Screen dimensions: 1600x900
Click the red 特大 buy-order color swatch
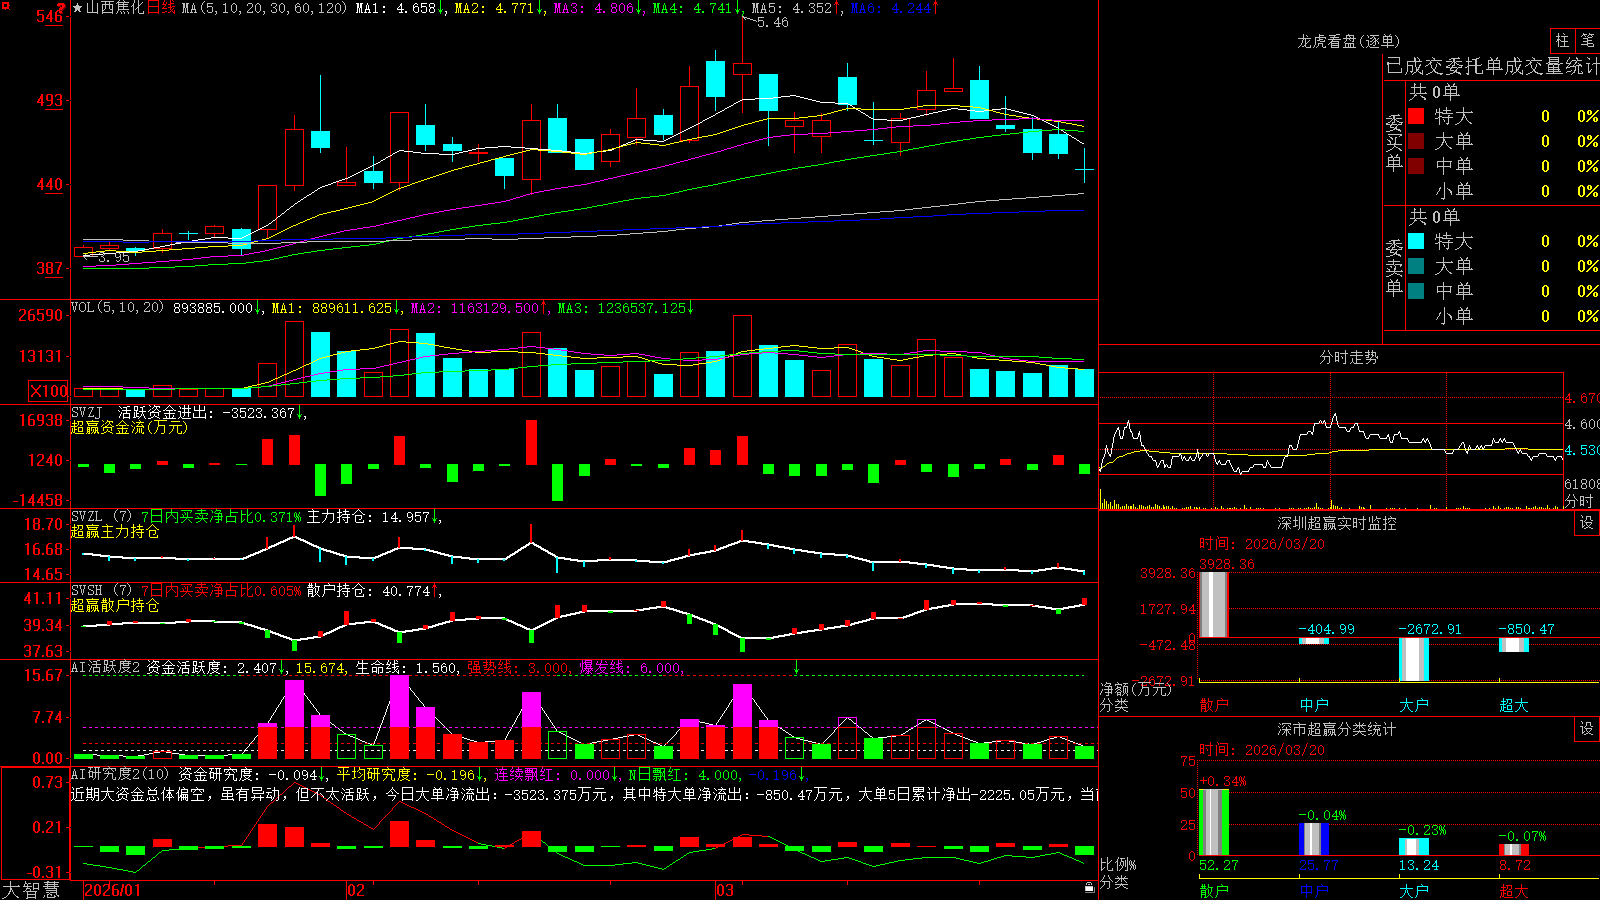[x=1416, y=116]
